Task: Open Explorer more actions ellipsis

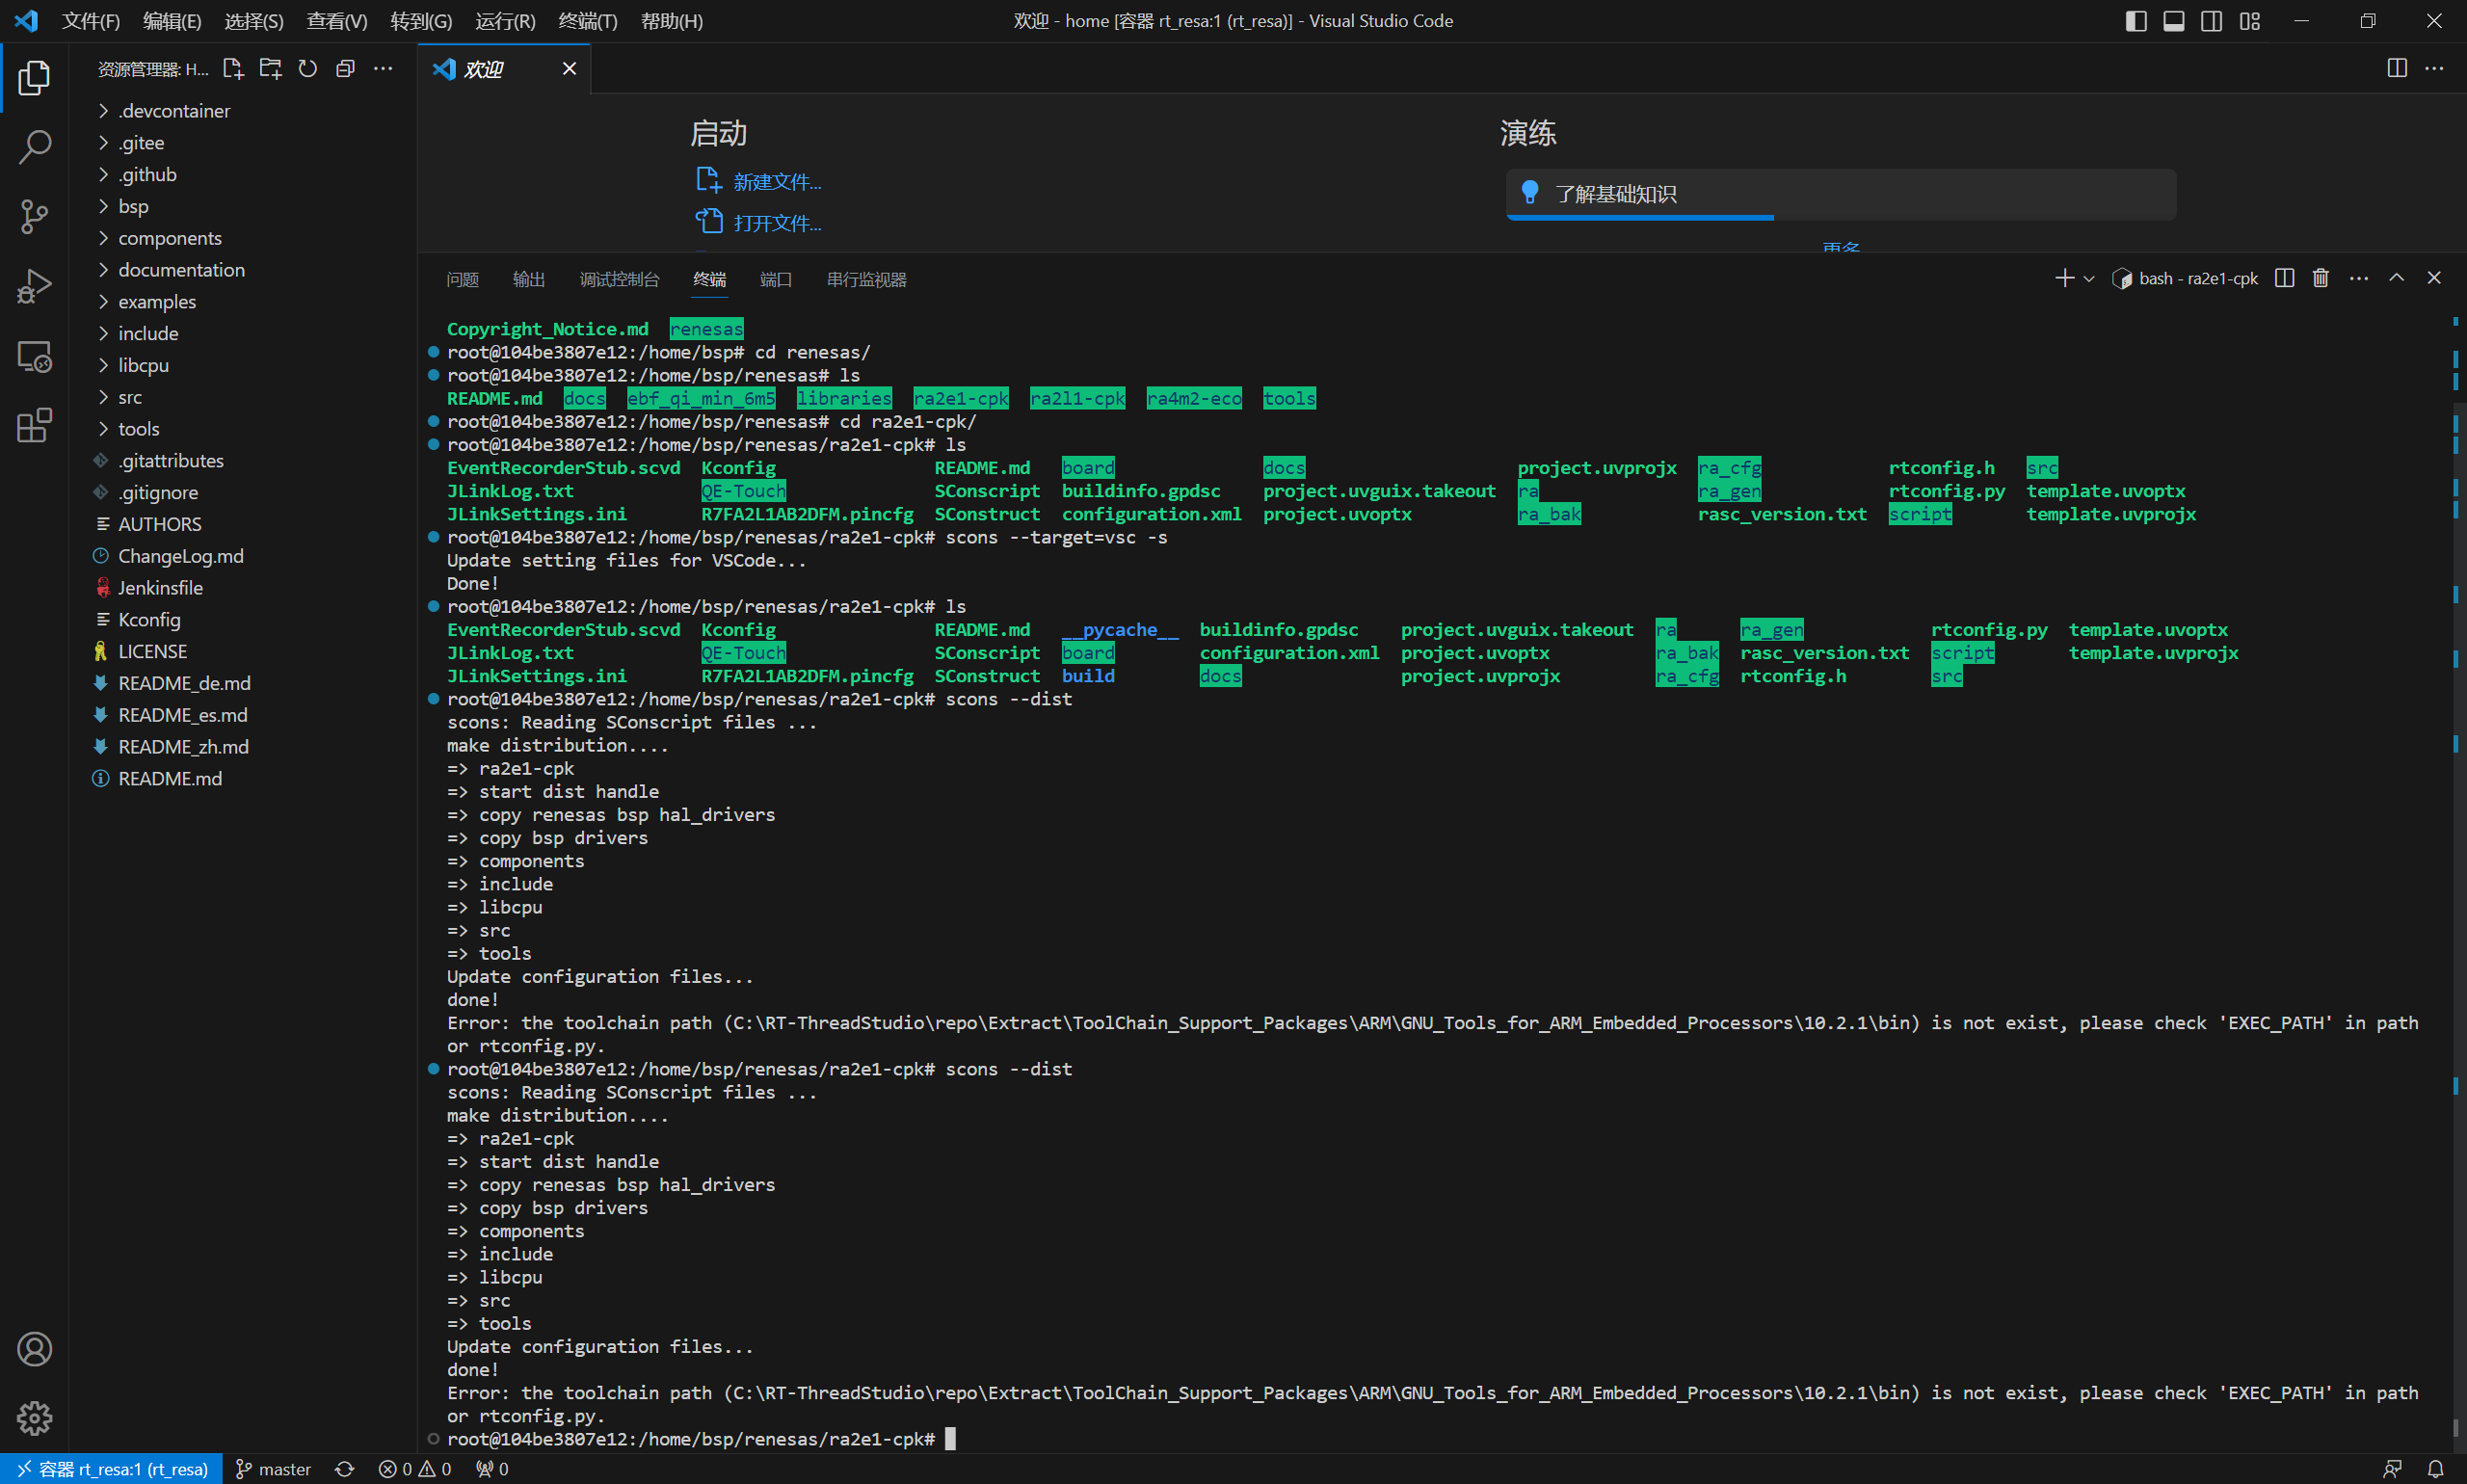Action: pos(383,68)
